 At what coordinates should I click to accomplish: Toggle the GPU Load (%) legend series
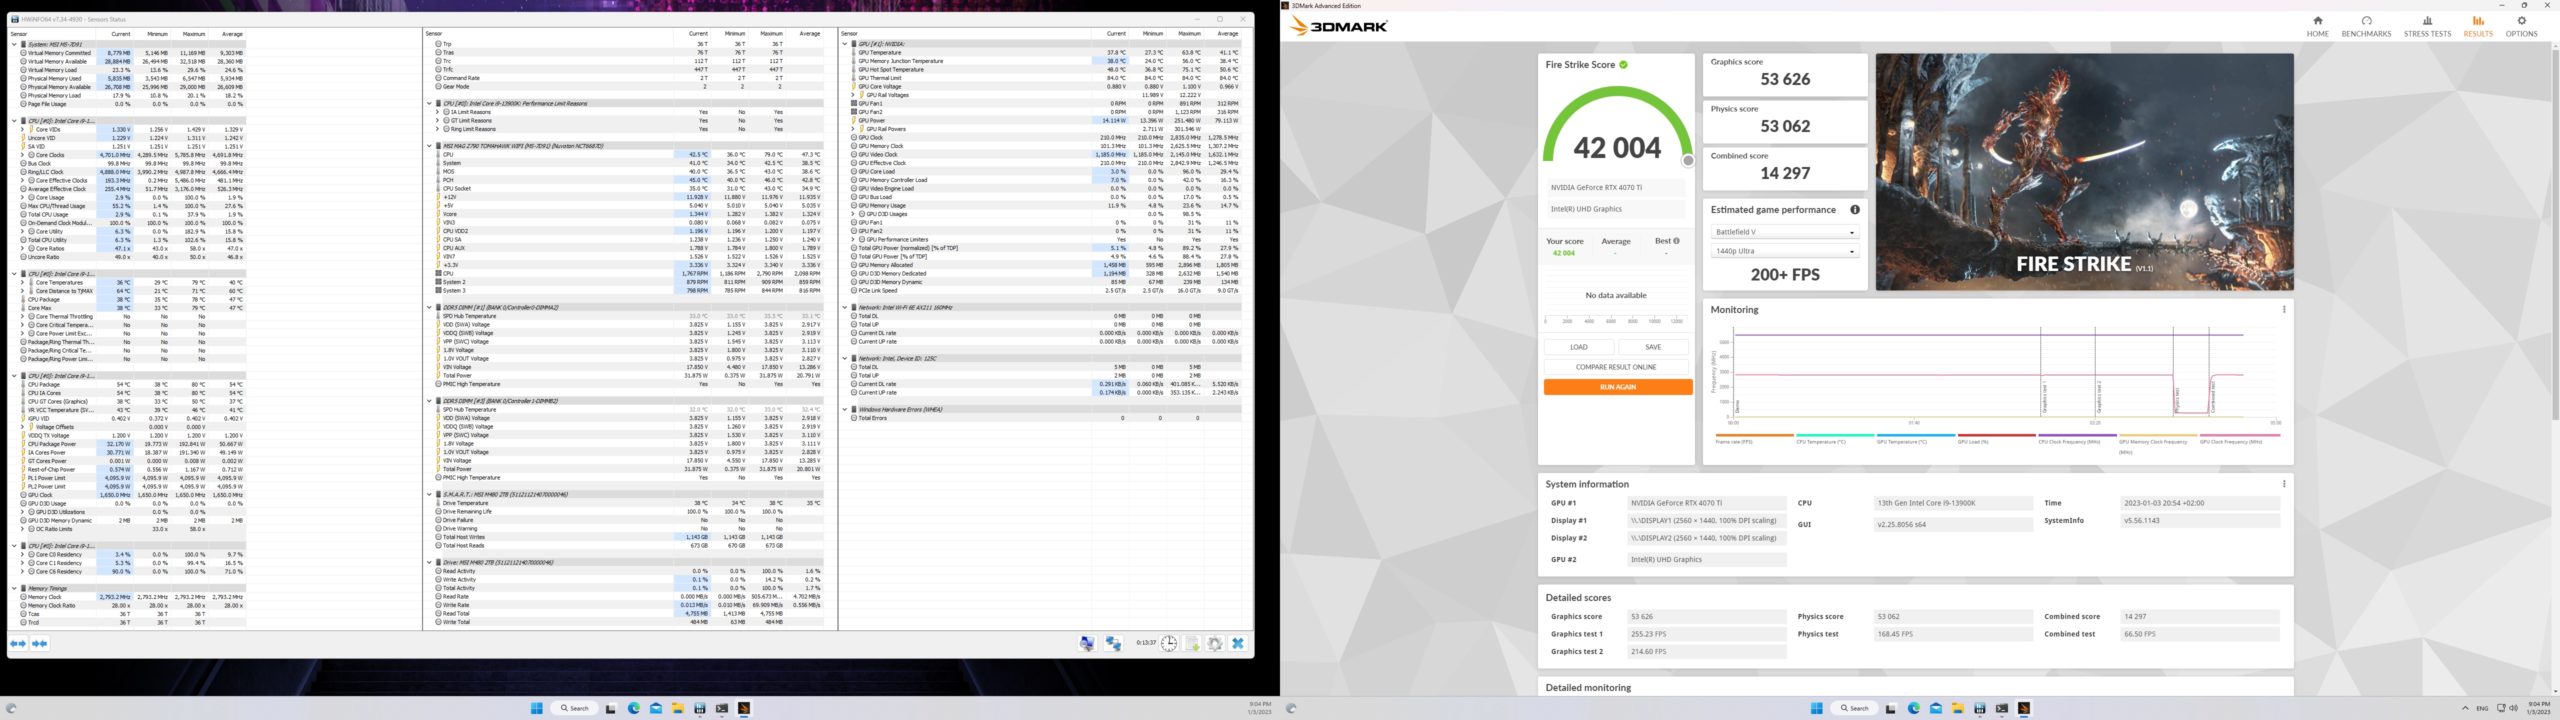click(x=1996, y=440)
